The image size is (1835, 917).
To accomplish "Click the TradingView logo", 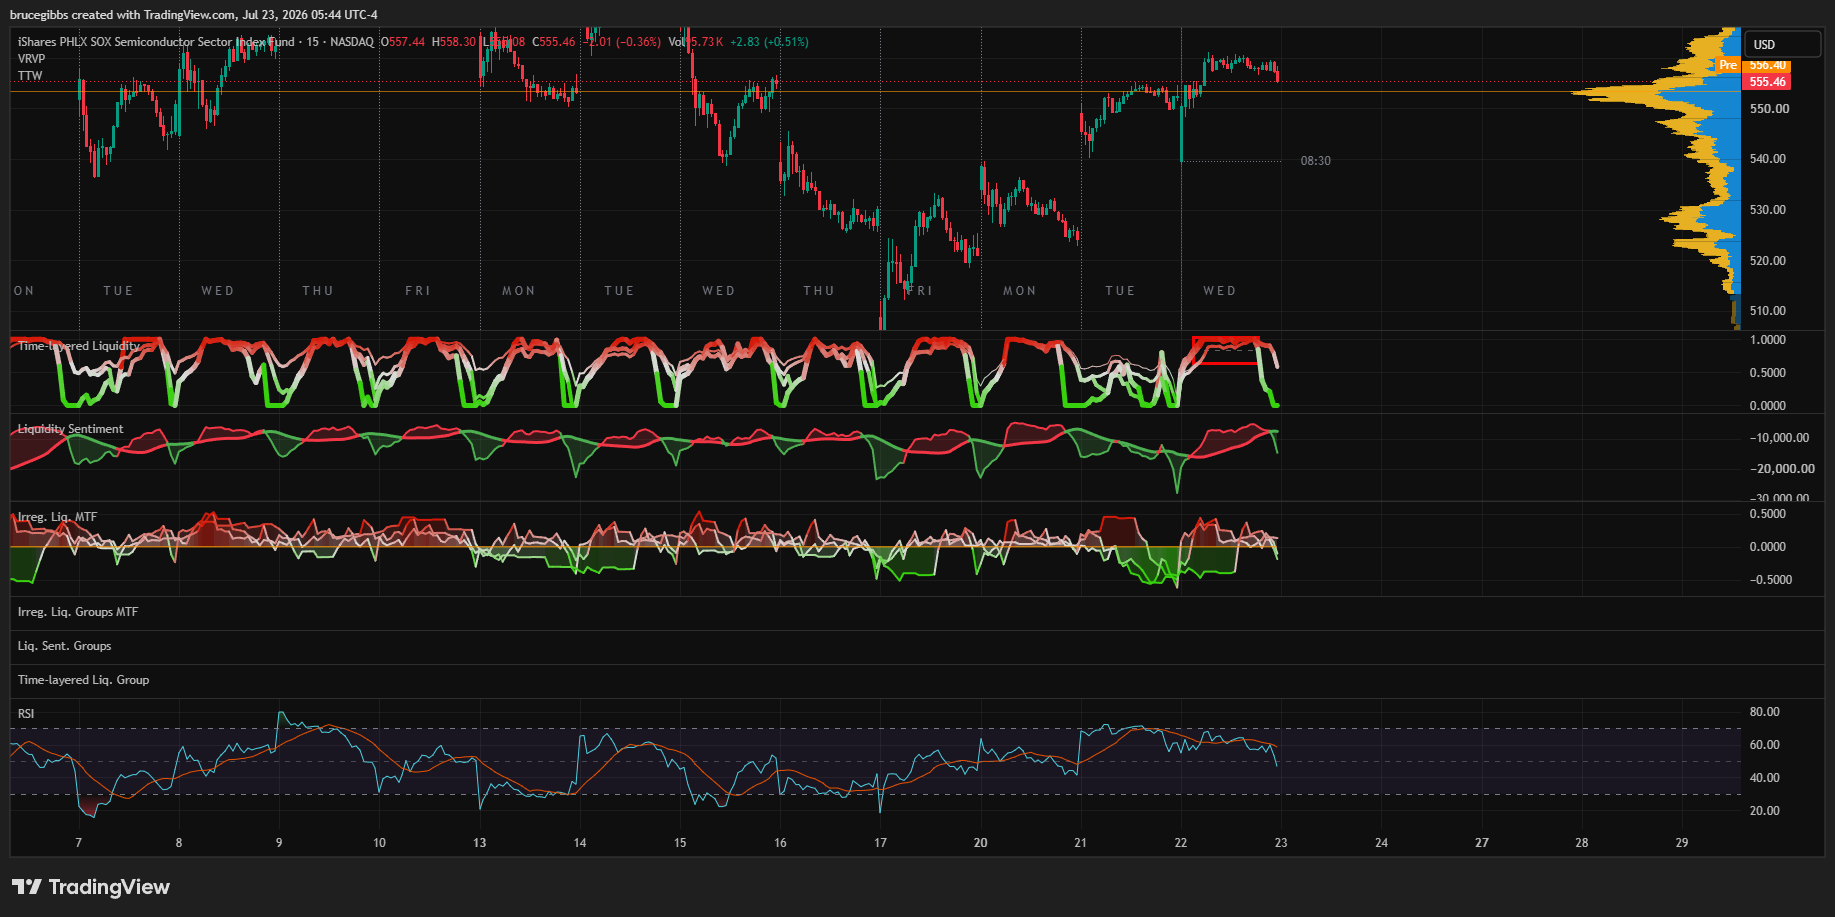I will click(91, 887).
